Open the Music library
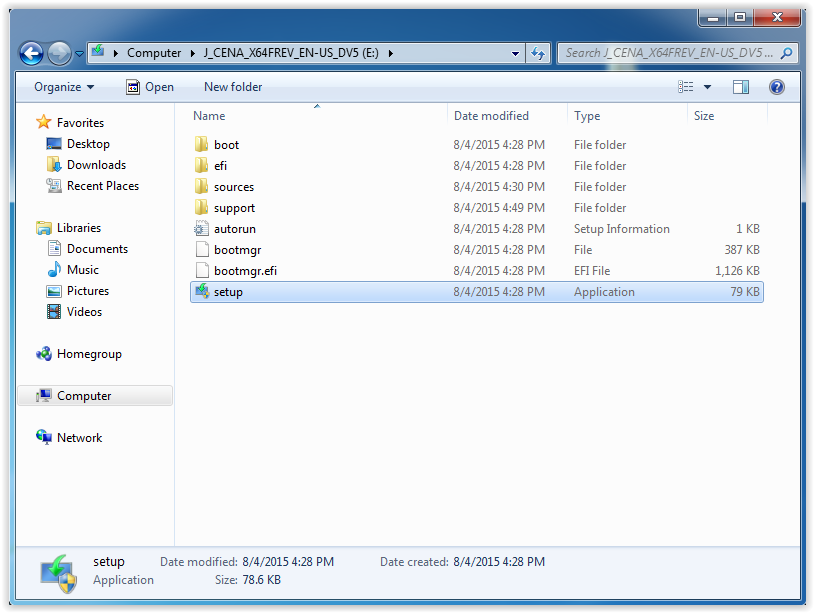The width and height of the screenshot is (814, 613). [83, 270]
